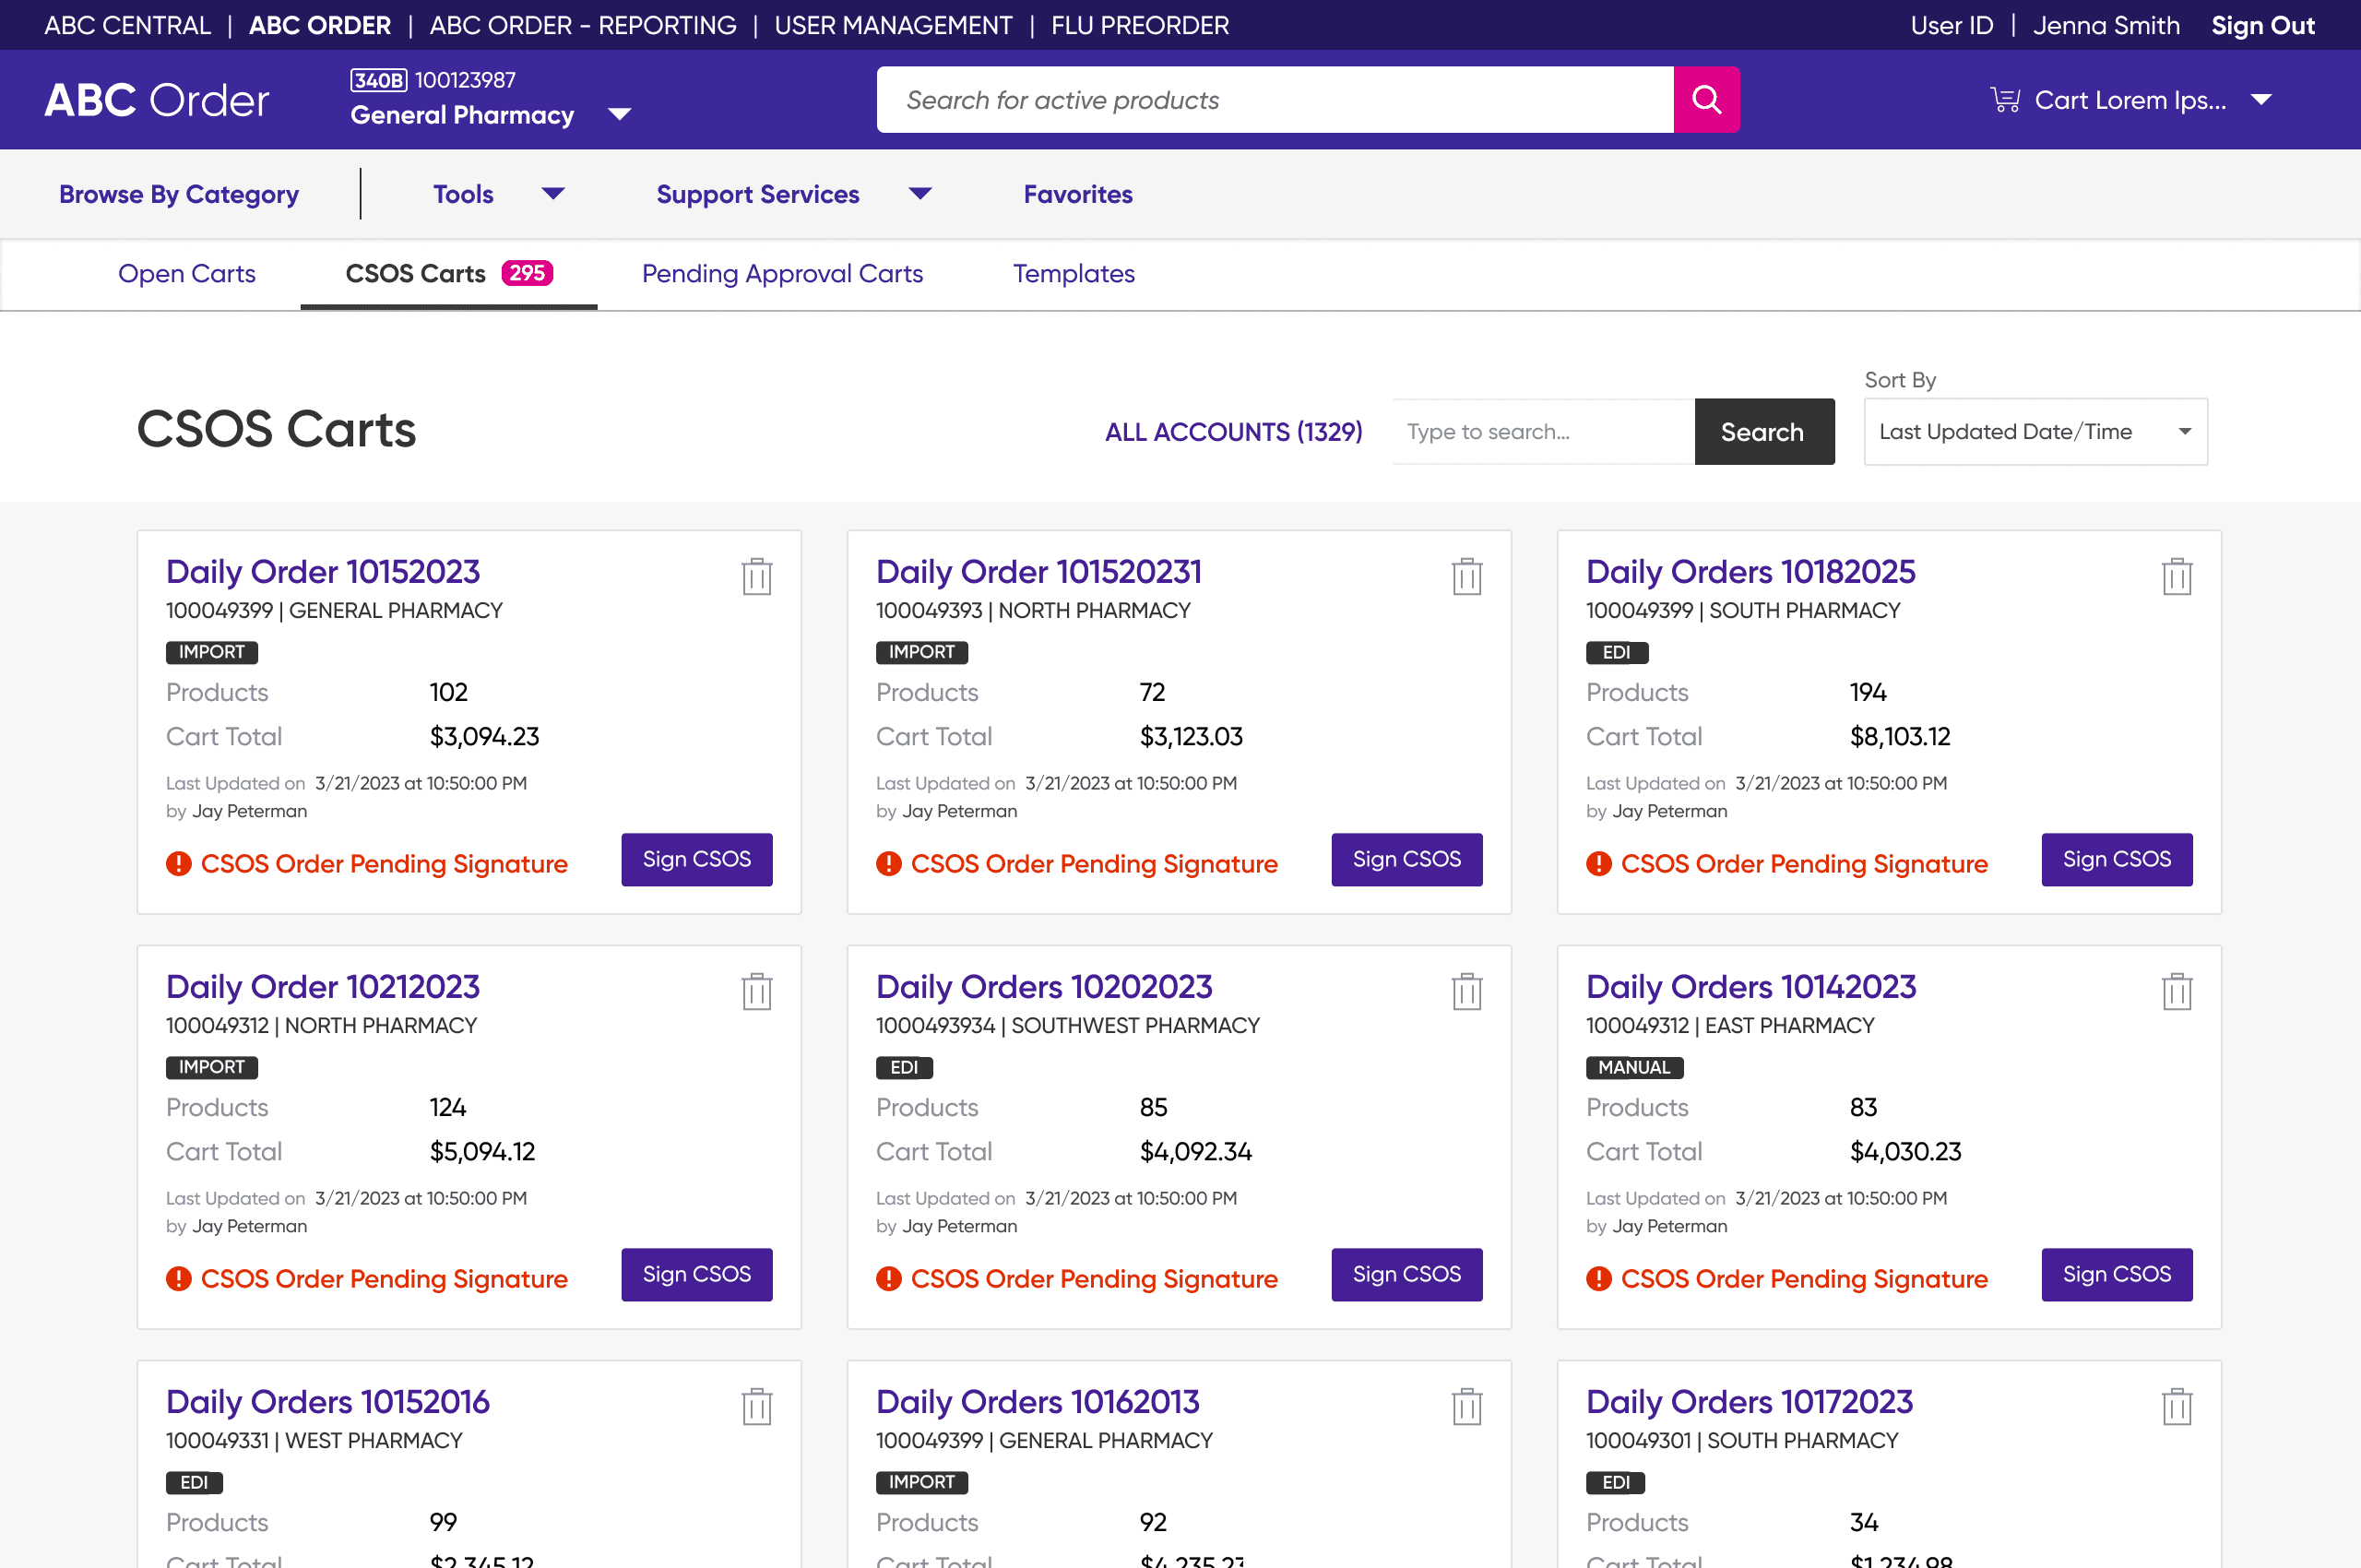Click the Jenna Smith user name

pos(2106,25)
